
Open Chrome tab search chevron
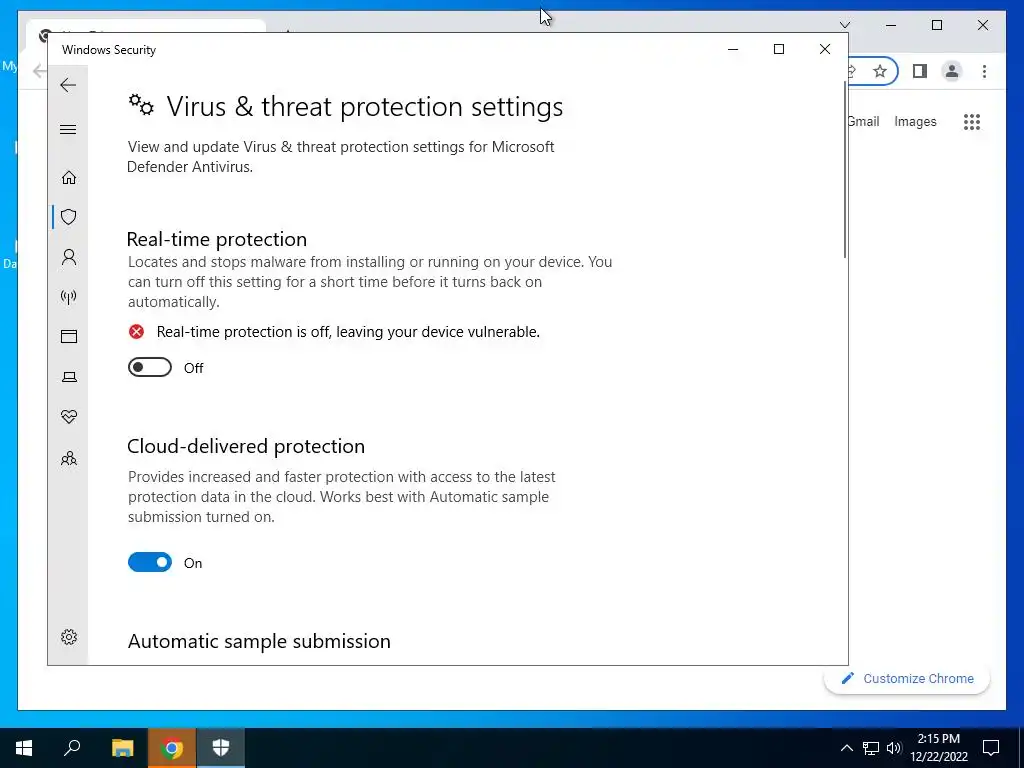pos(844,25)
